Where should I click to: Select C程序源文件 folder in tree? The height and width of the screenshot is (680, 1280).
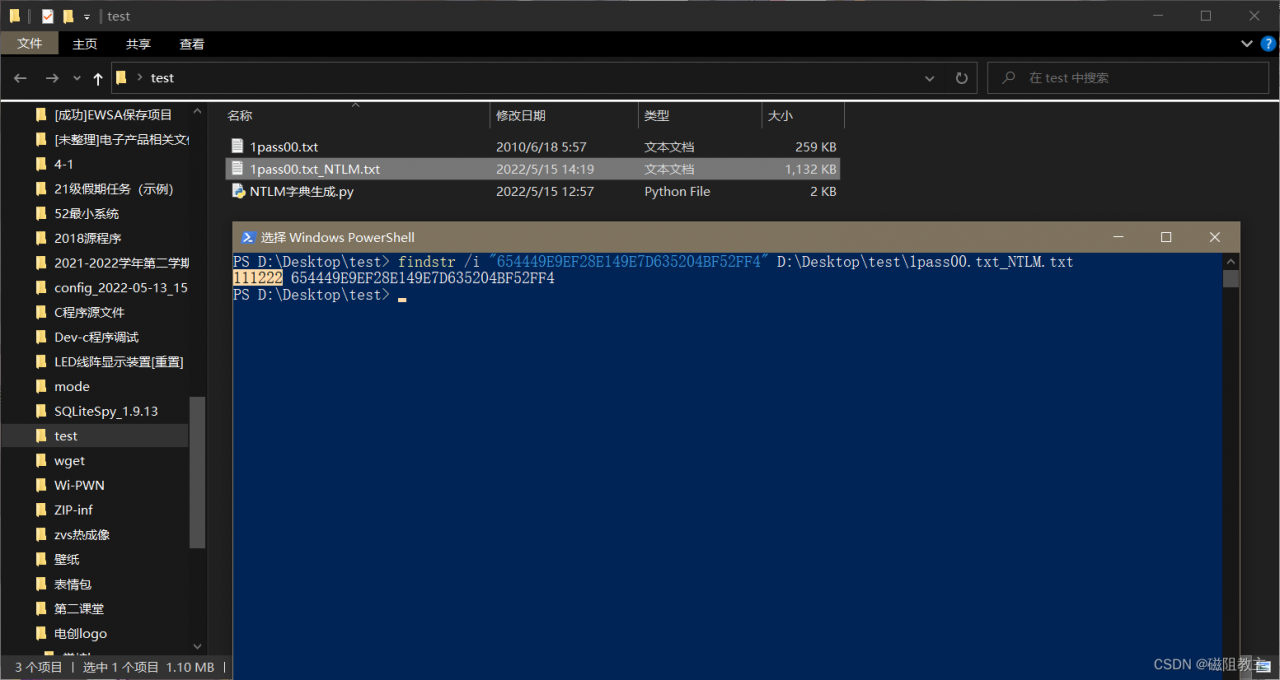pyautogui.click(x=89, y=312)
